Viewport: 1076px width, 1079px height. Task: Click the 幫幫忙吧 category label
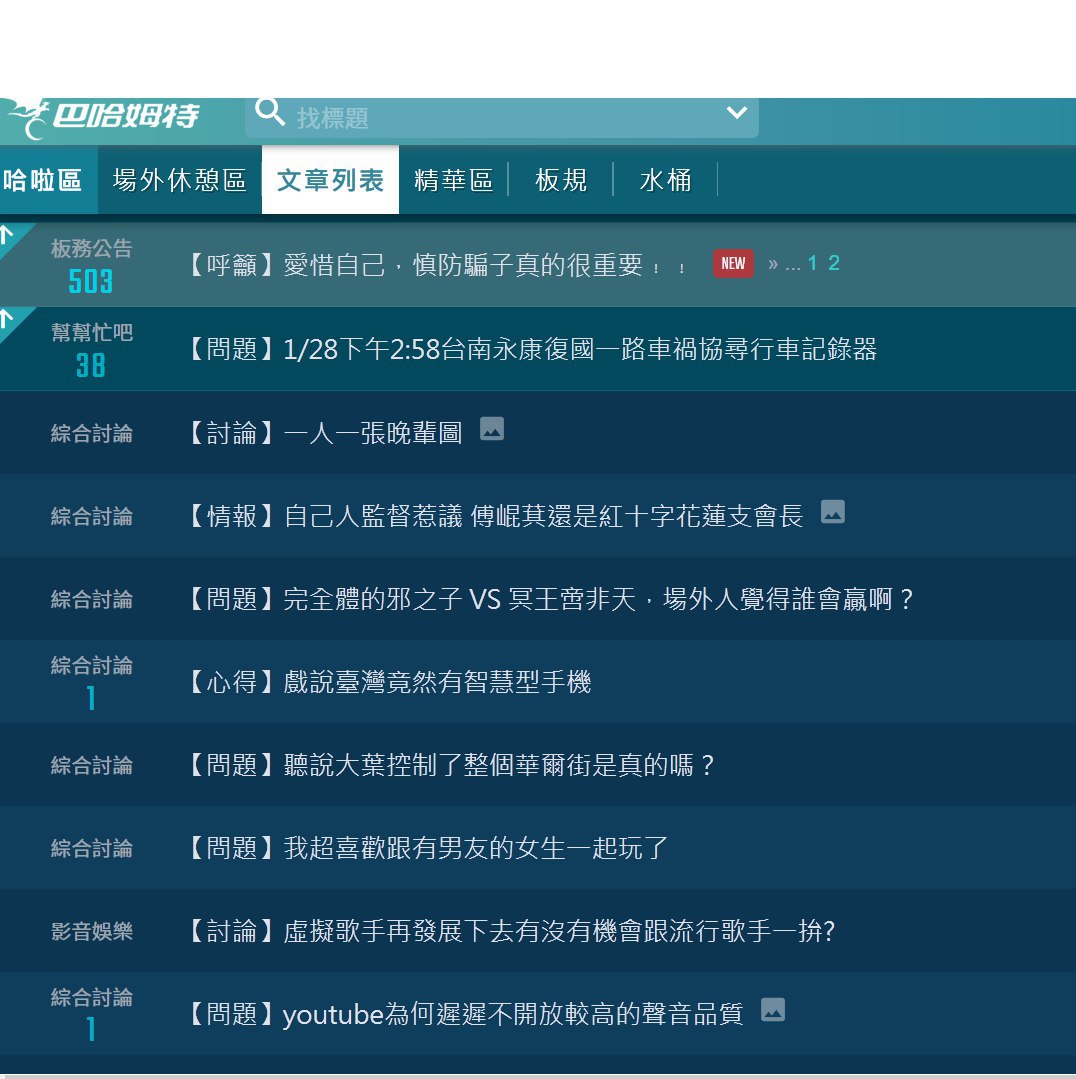[92, 332]
